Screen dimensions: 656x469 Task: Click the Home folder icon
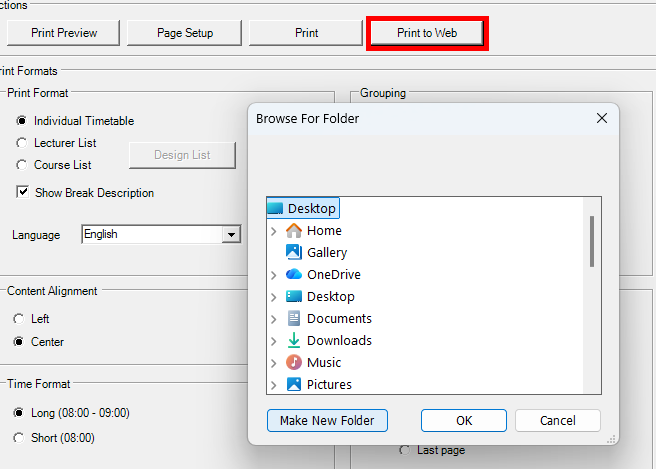click(x=294, y=231)
